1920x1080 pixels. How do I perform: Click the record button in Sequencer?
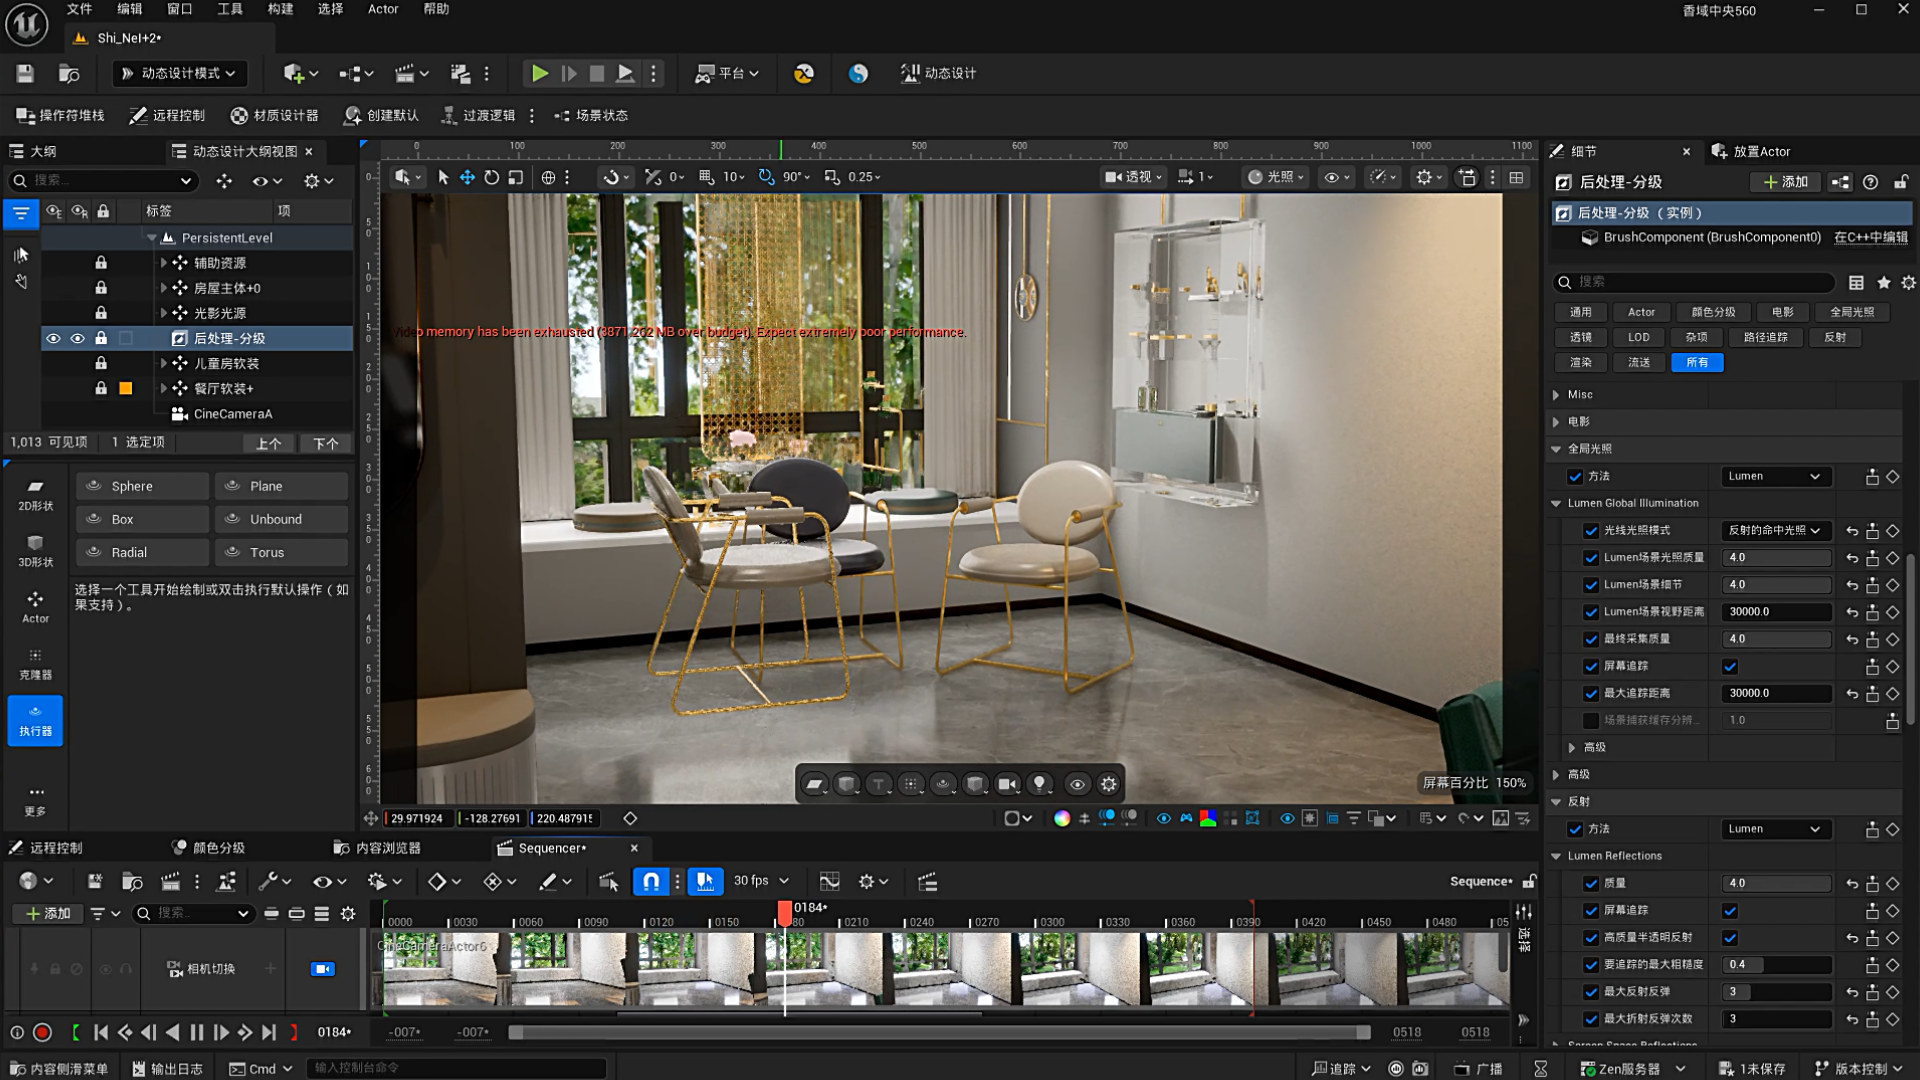coord(42,1032)
